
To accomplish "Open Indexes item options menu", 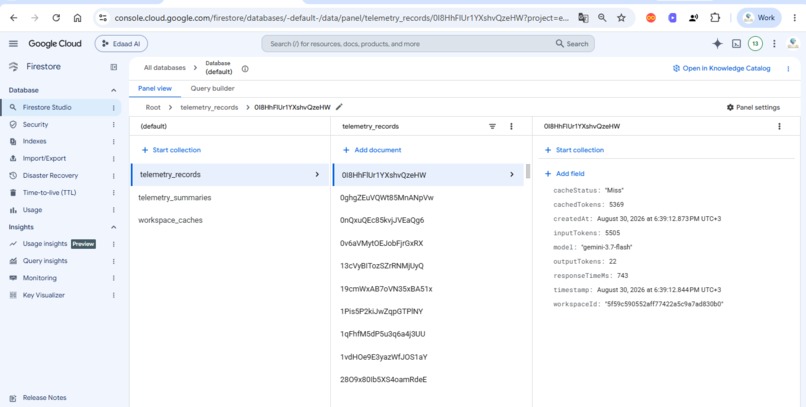I will click(x=114, y=141).
